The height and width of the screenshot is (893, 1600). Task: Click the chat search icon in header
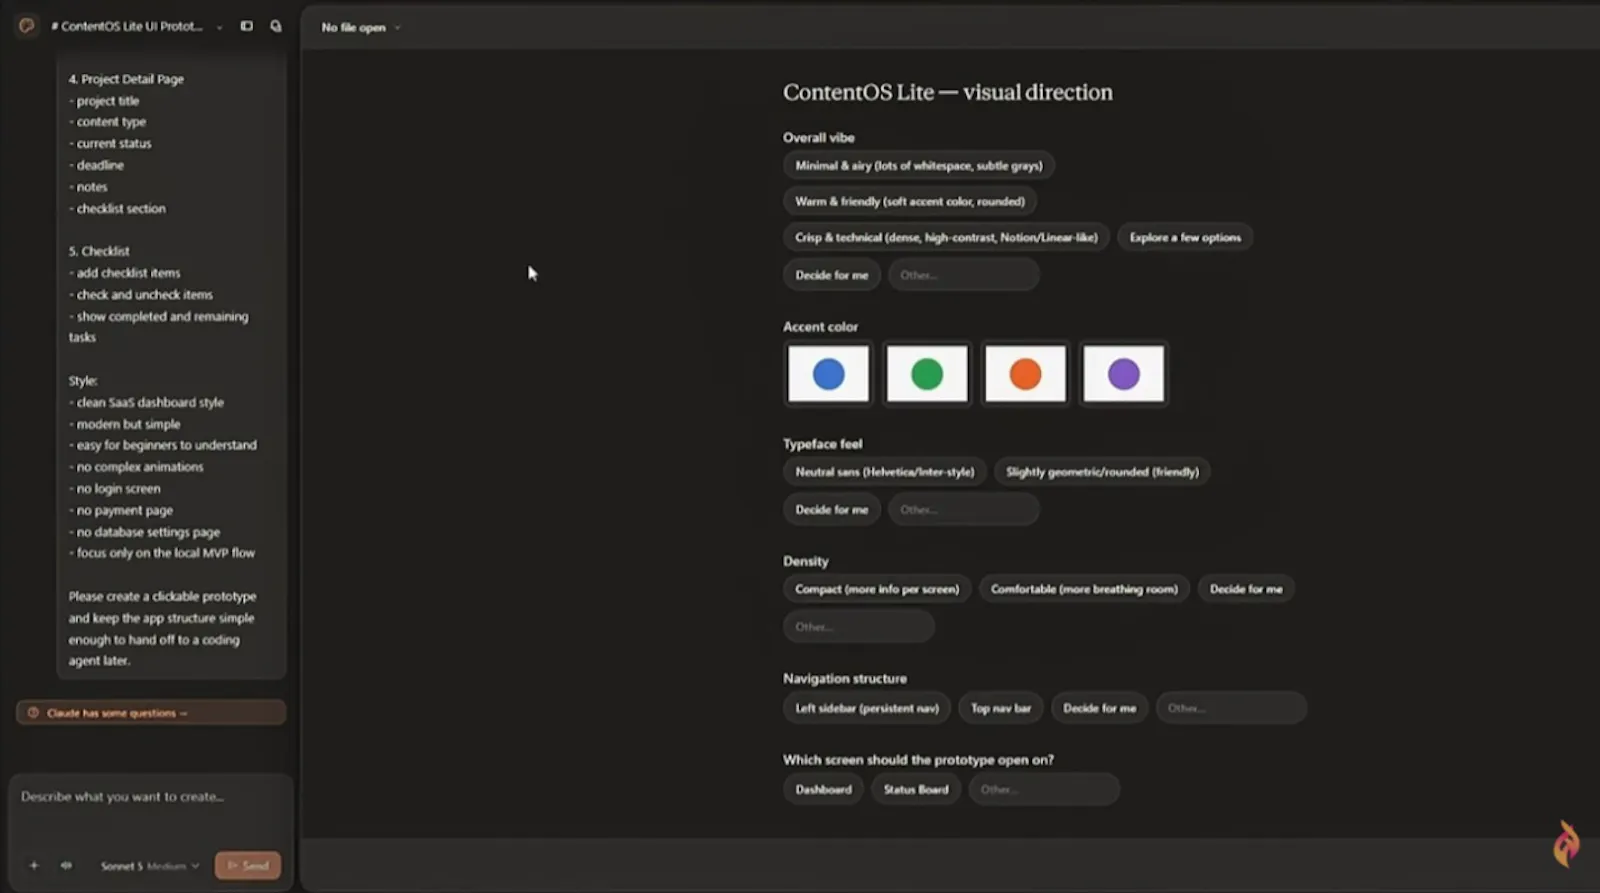276,26
